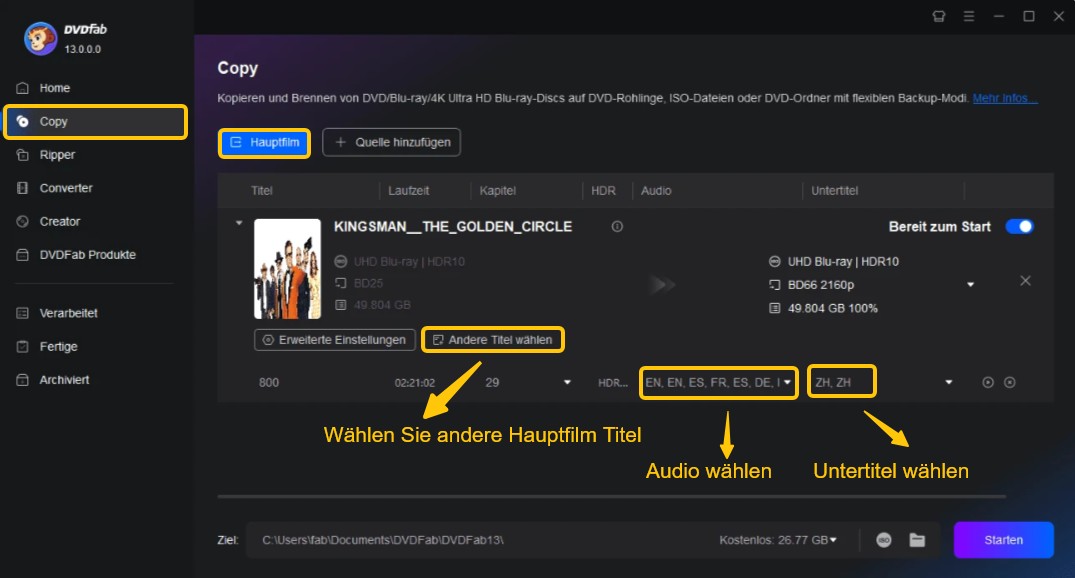Click Quelle hinzufügen button
Viewport: 1075px width, 578px height.
pyautogui.click(x=391, y=143)
